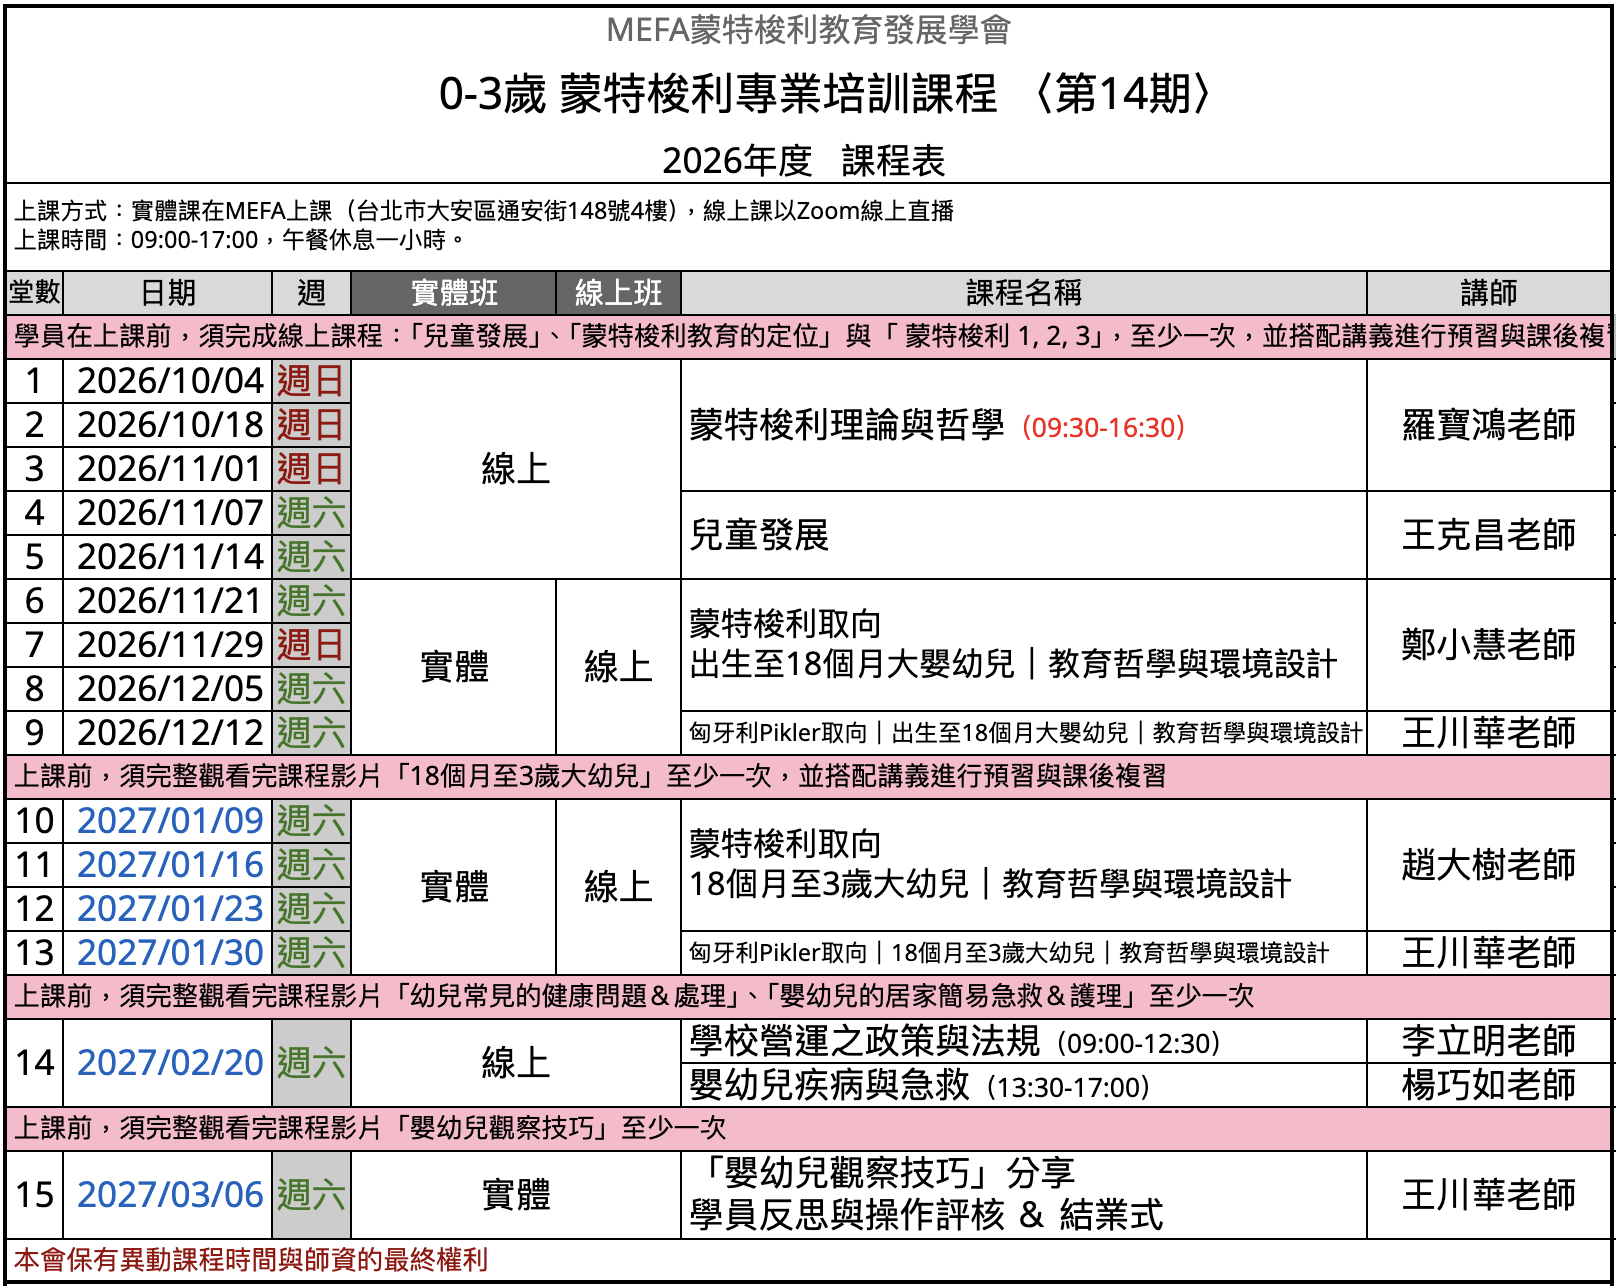
Task: Select instructor 鄭小慧老師
Action: pyautogui.click(x=1488, y=645)
